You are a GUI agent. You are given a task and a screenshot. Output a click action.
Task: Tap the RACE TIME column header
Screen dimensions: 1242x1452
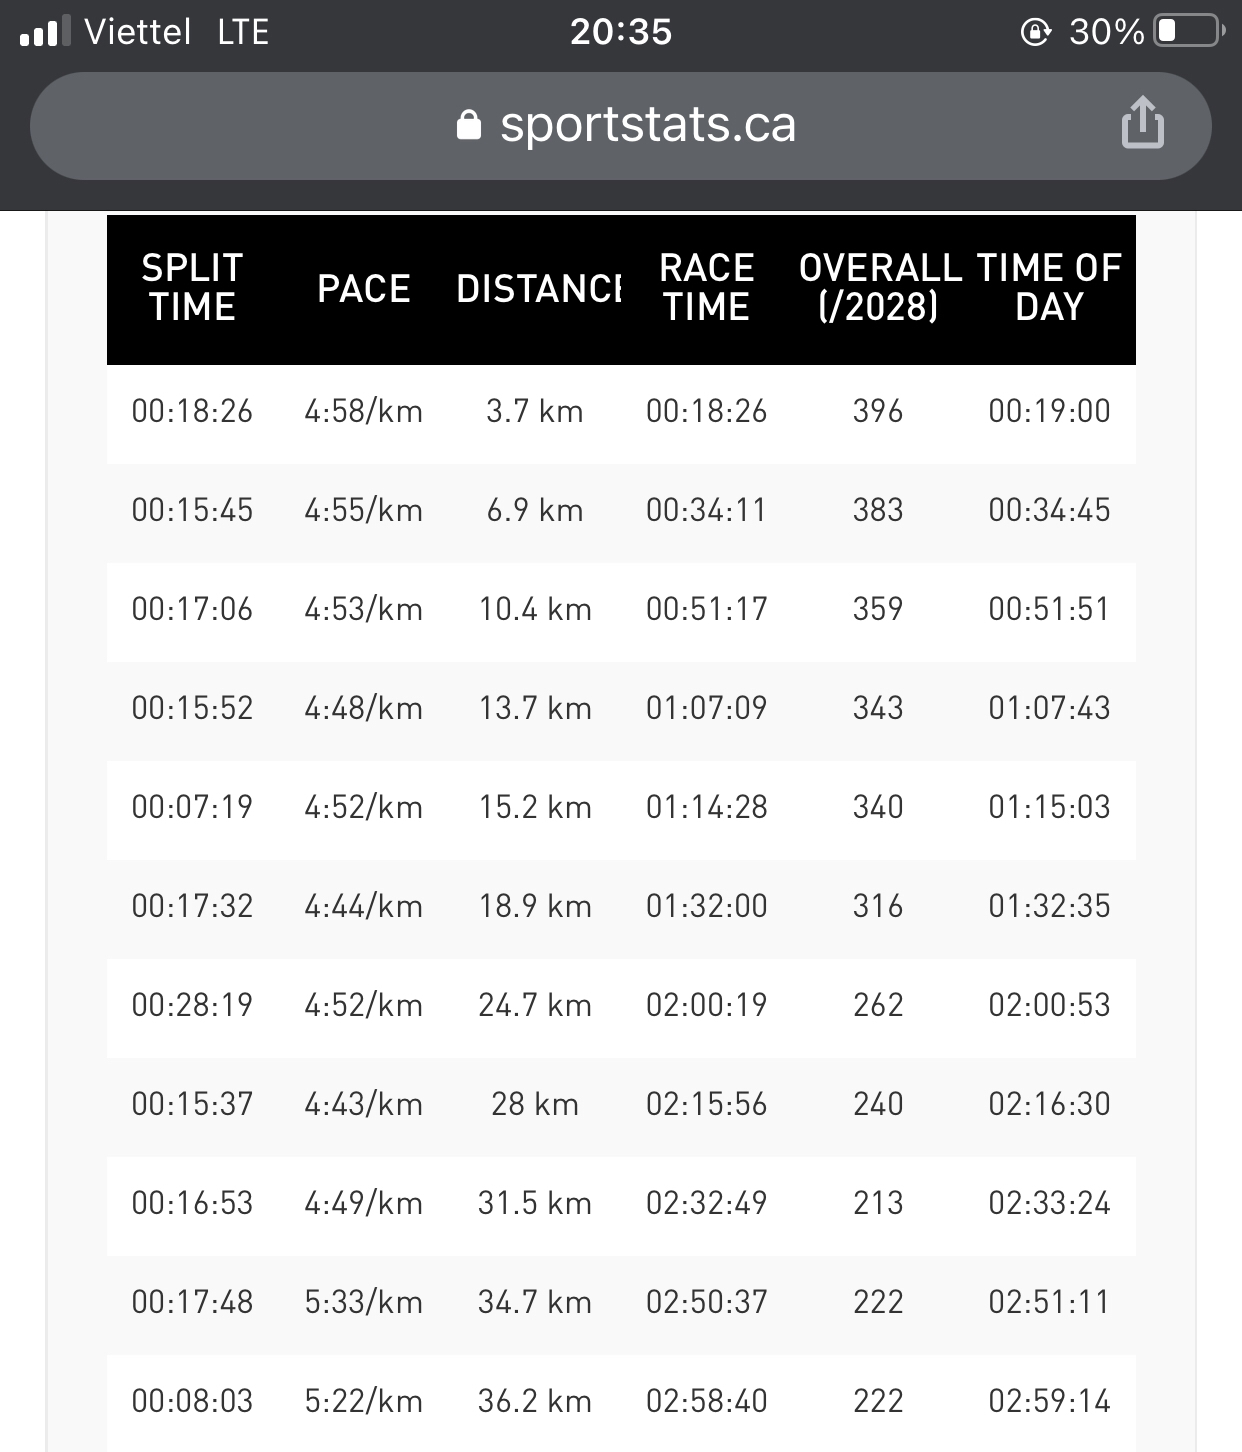(706, 288)
